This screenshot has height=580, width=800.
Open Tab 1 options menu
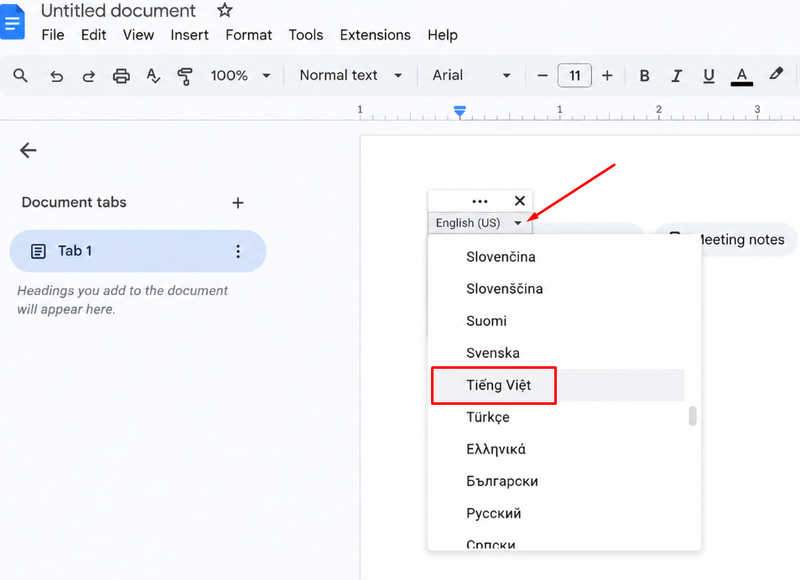238,251
